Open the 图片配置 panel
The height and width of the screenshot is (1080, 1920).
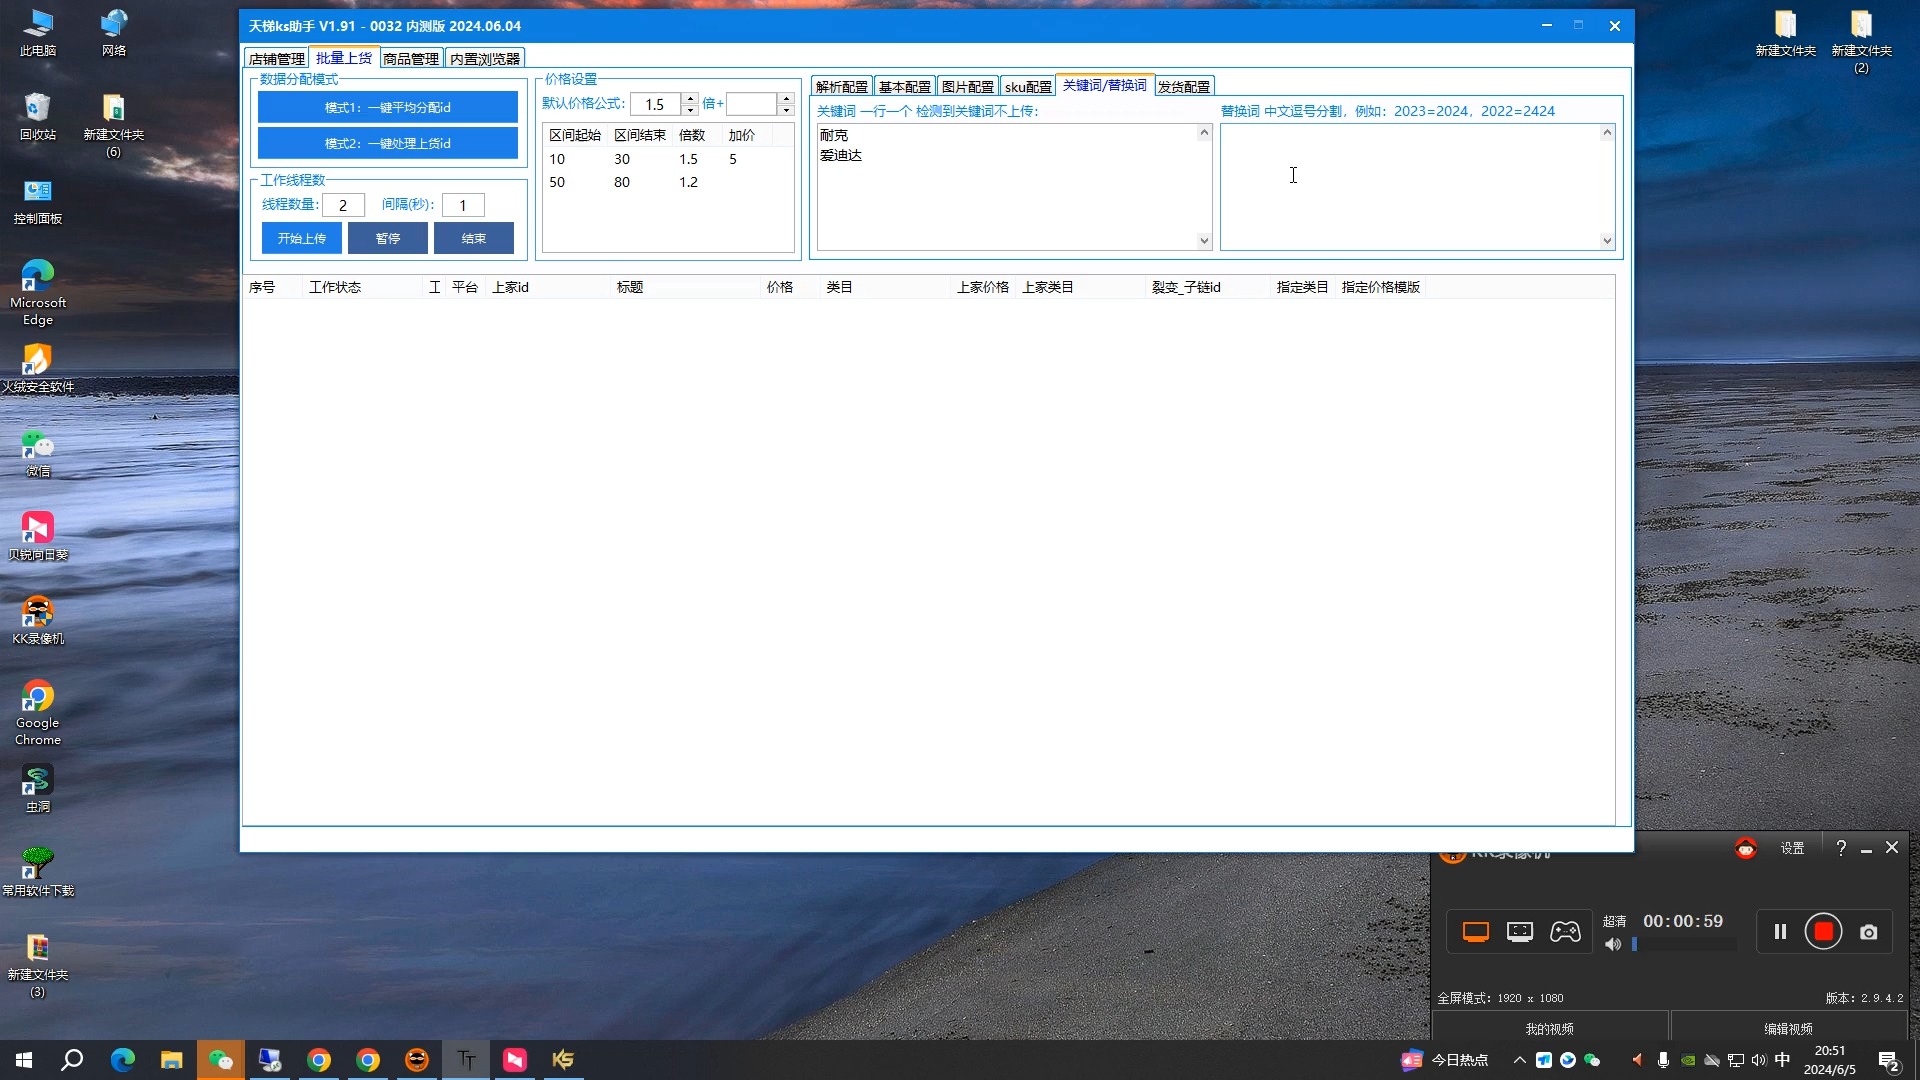coord(968,86)
